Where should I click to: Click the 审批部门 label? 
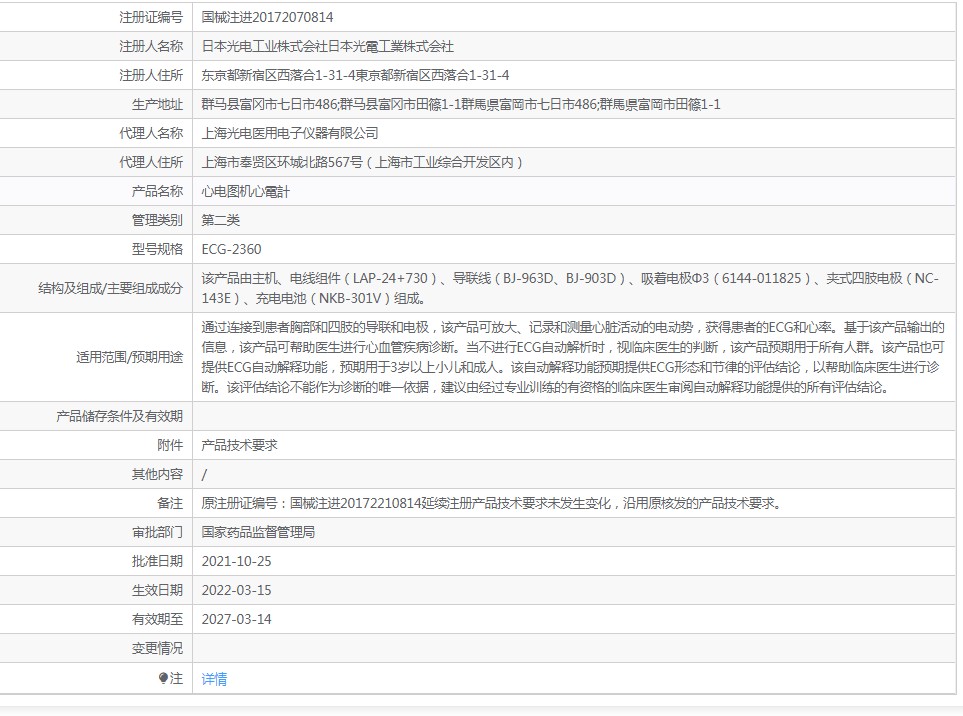pos(157,532)
